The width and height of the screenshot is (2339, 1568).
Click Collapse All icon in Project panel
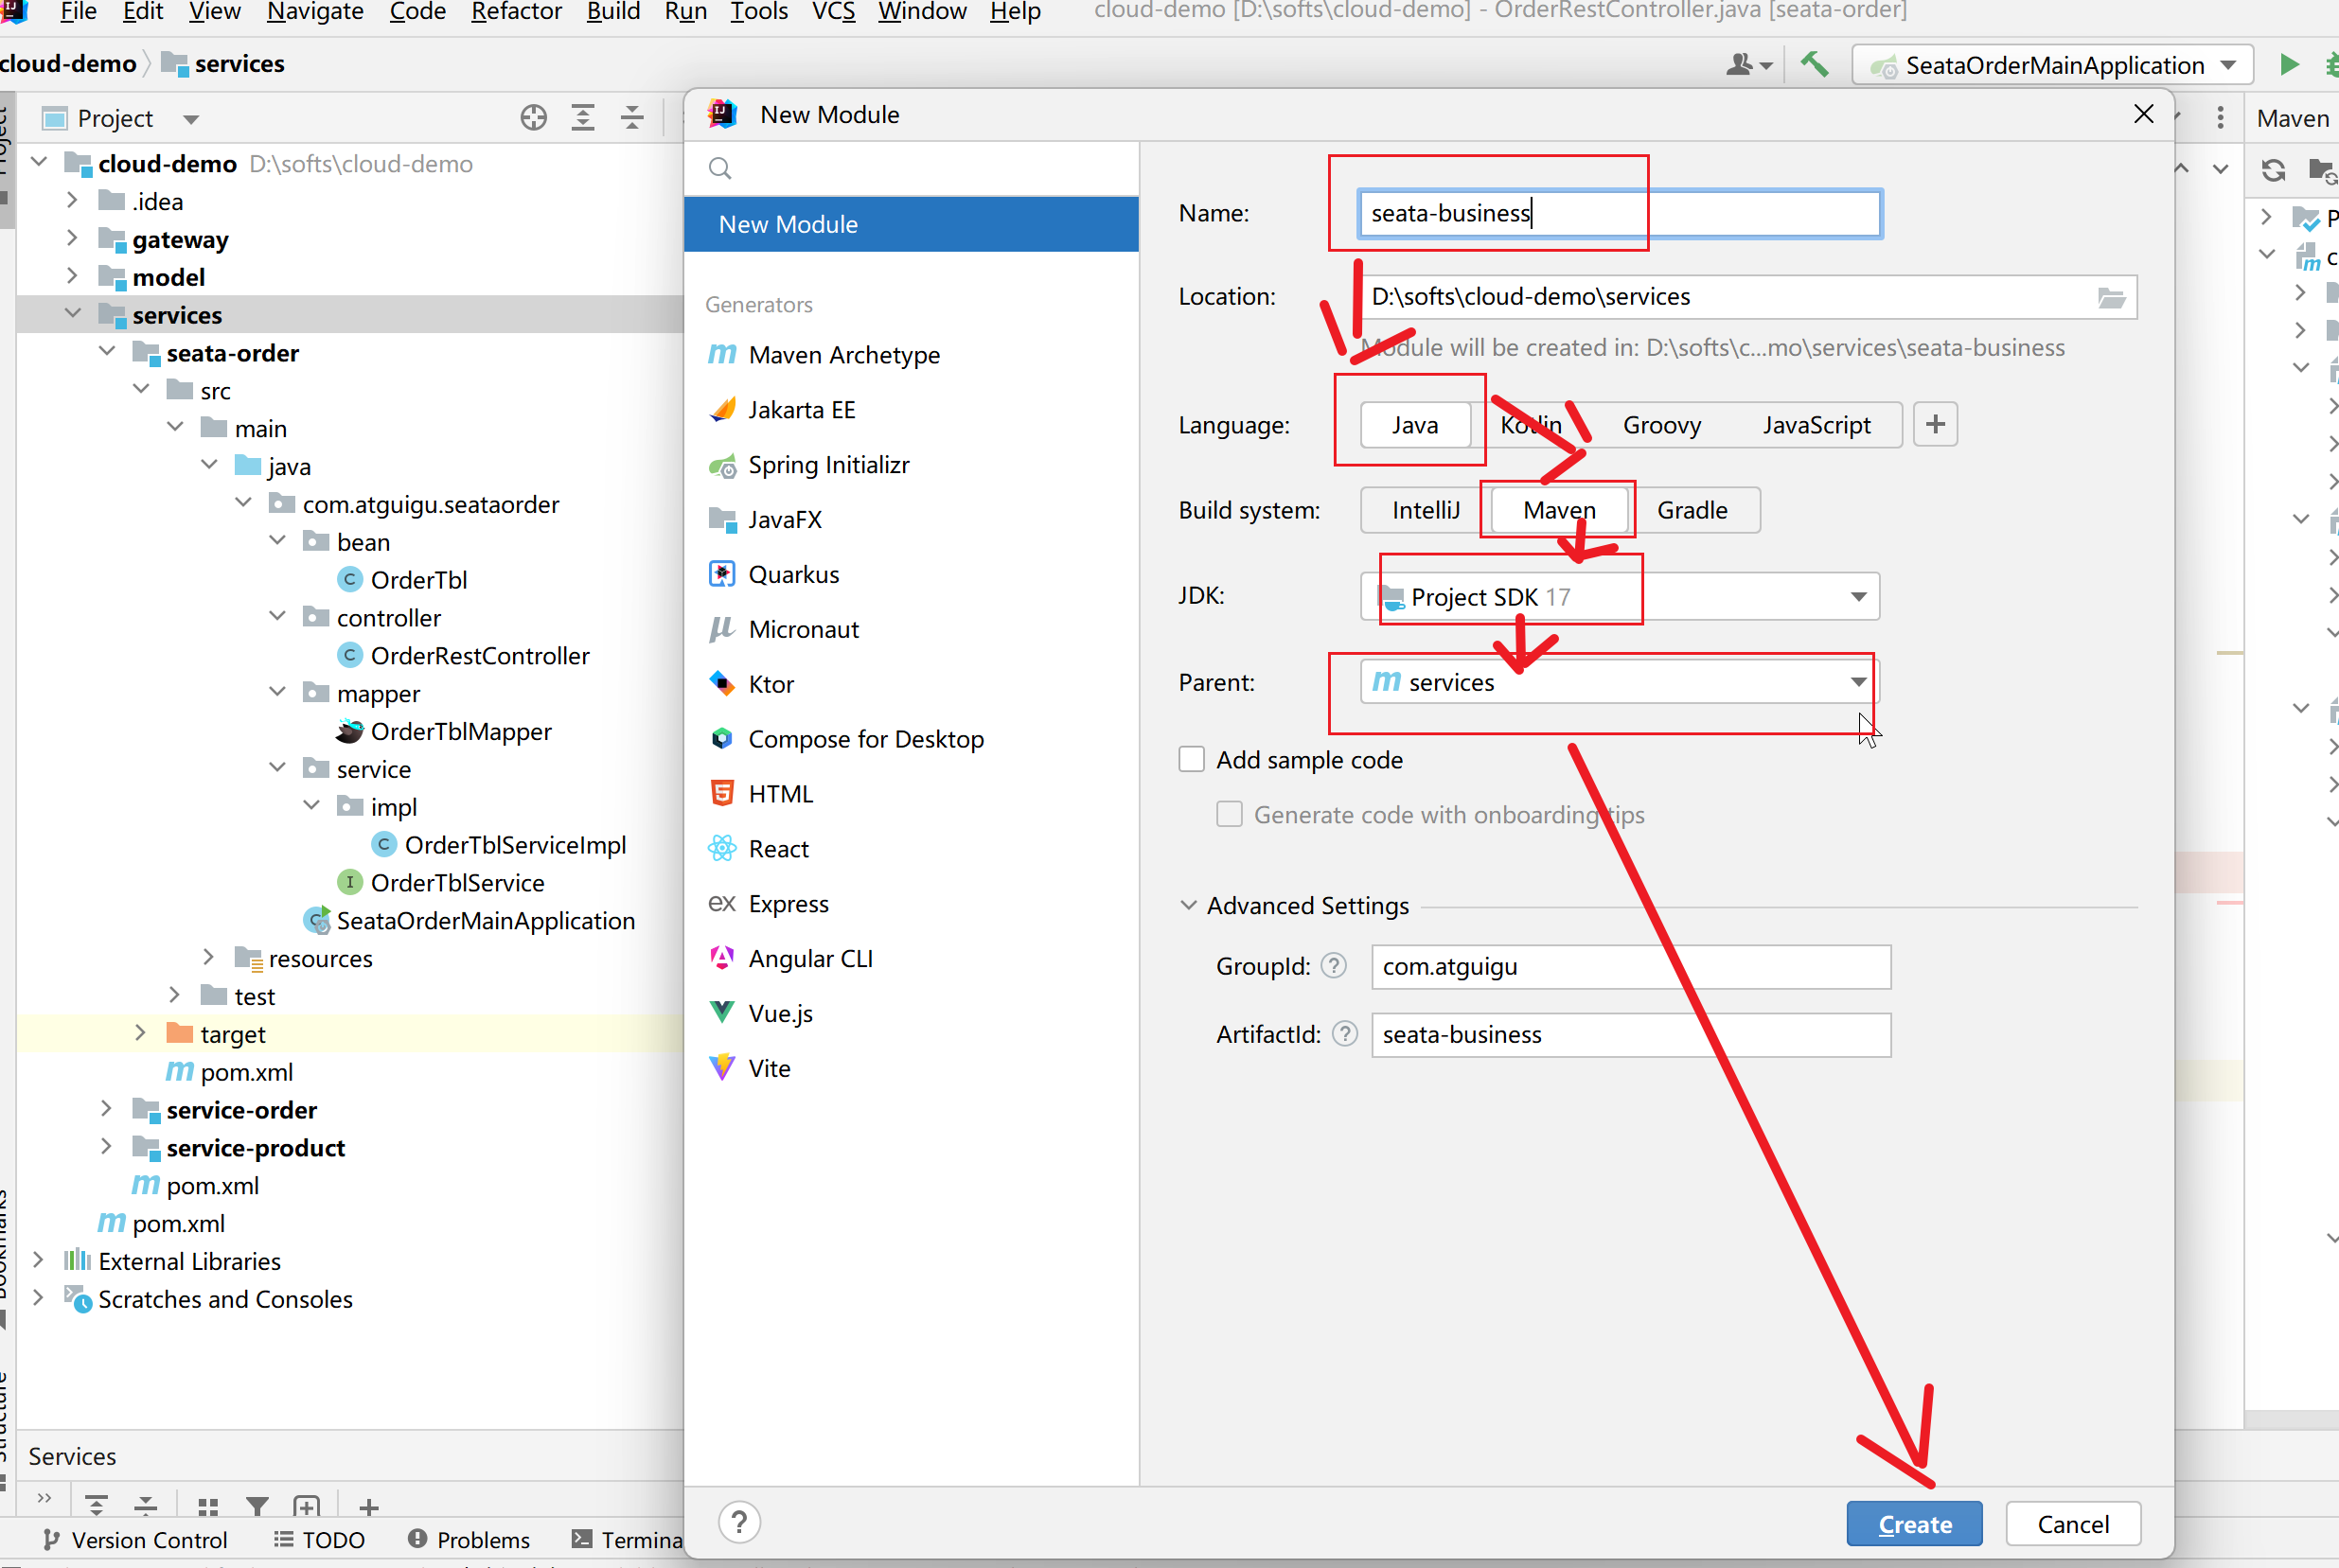click(x=632, y=118)
